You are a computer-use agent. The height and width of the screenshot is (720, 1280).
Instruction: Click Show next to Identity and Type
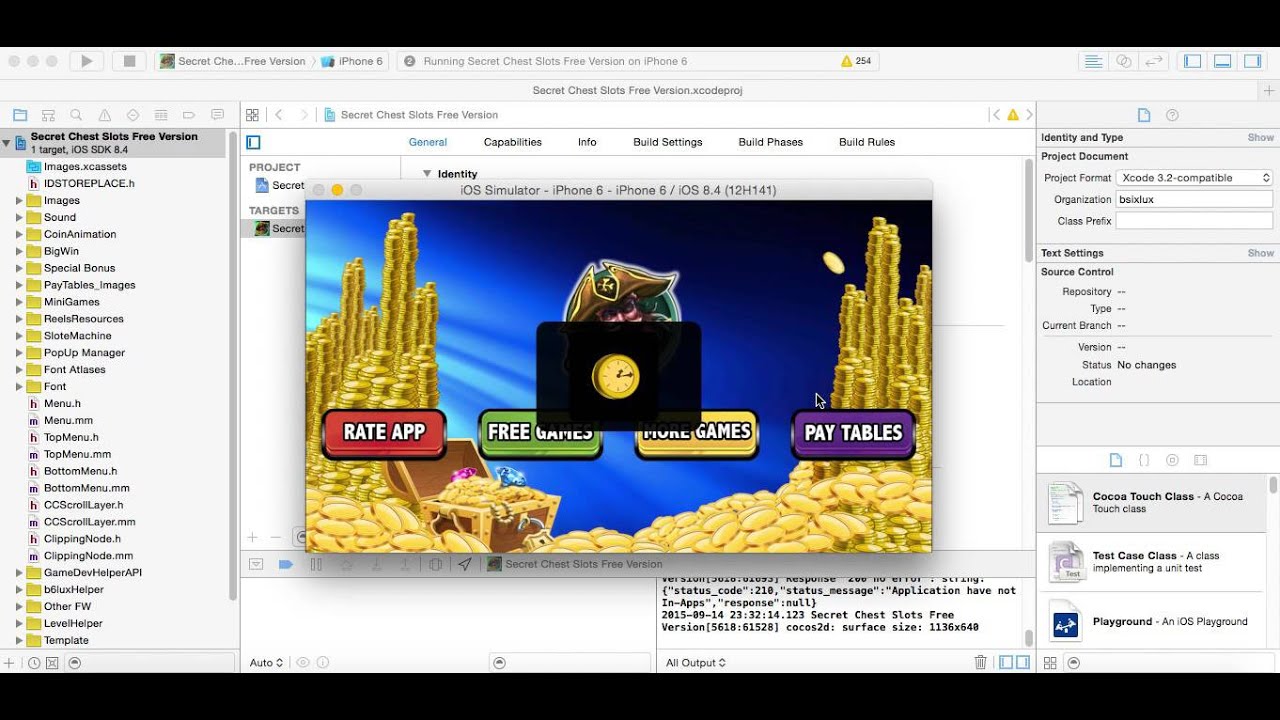[x=1260, y=138]
